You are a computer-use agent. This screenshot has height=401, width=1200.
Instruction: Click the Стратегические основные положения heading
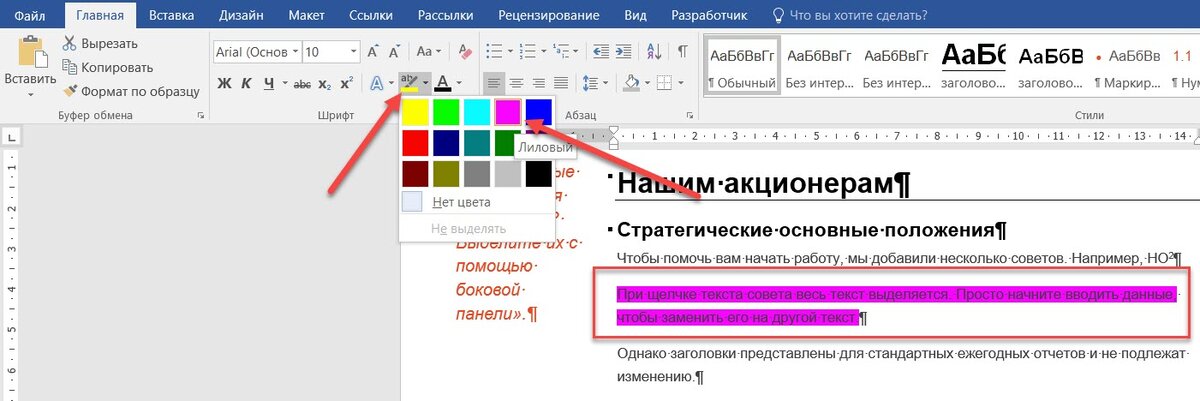(x=813, y=230)
